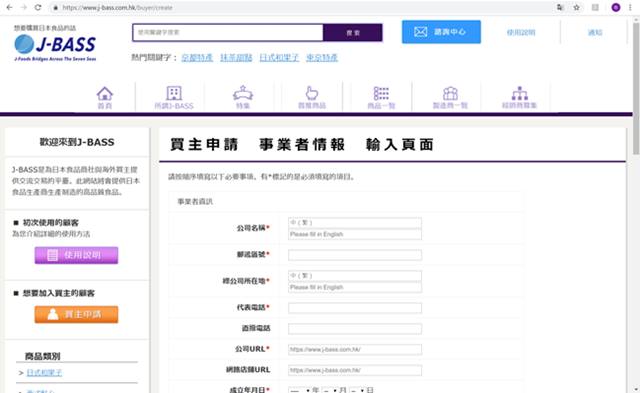Image resolution: width=640 pixels, height=393 pixels.
Task: Open the blue 諮詢中心 inquiry center button
Action: [441, 32]
